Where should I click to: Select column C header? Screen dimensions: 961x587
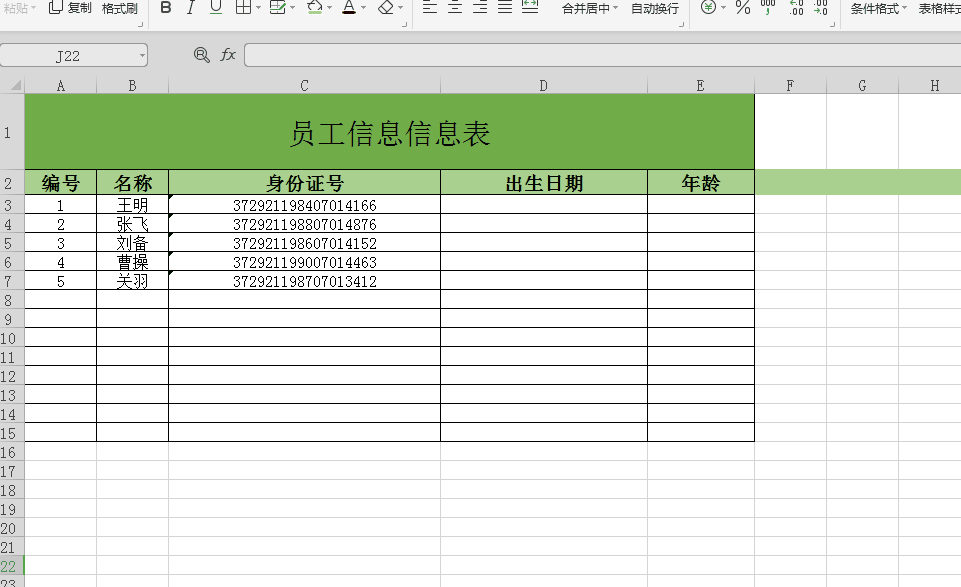[x=304, y=86]
